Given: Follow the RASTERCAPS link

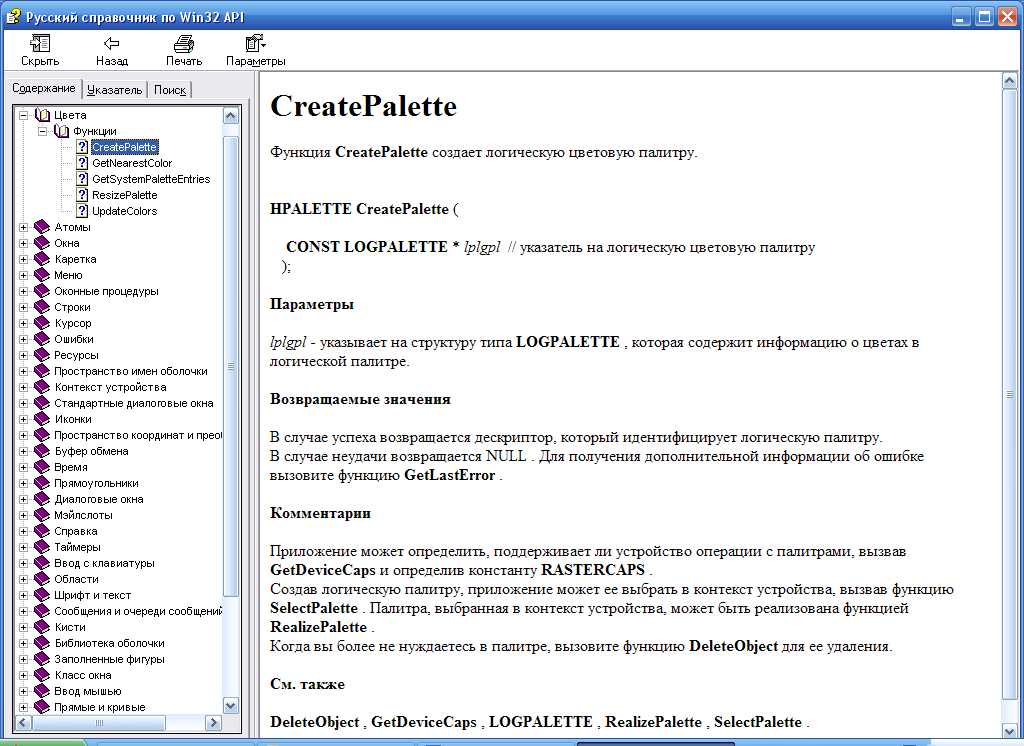Looking at the screenshot, I should click(x=593, y=570).
